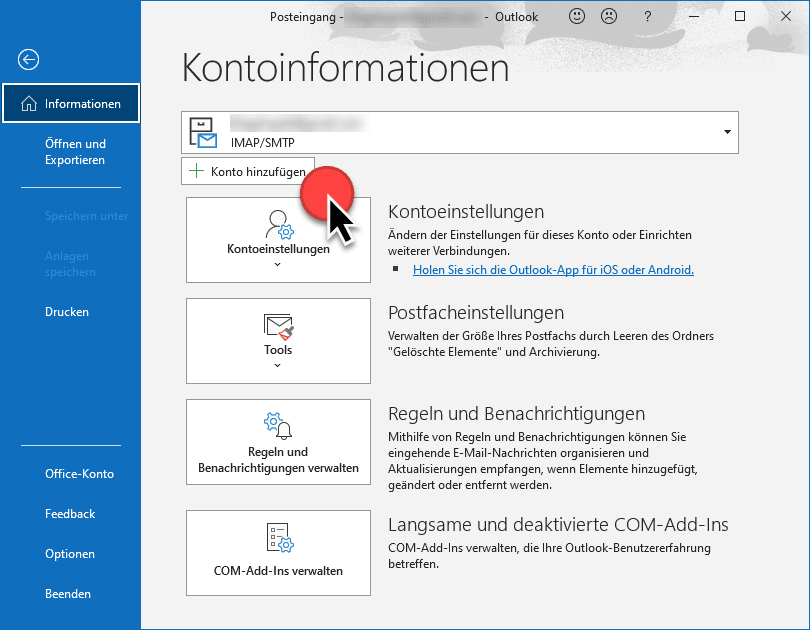
Task: Open Regeln und Benachrichtigungen verwalten
Action: point(278,442)
